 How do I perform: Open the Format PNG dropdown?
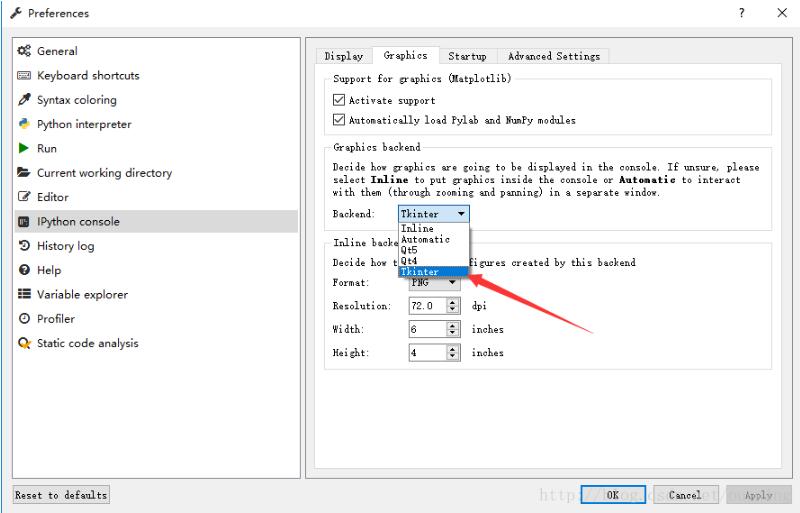435,283
